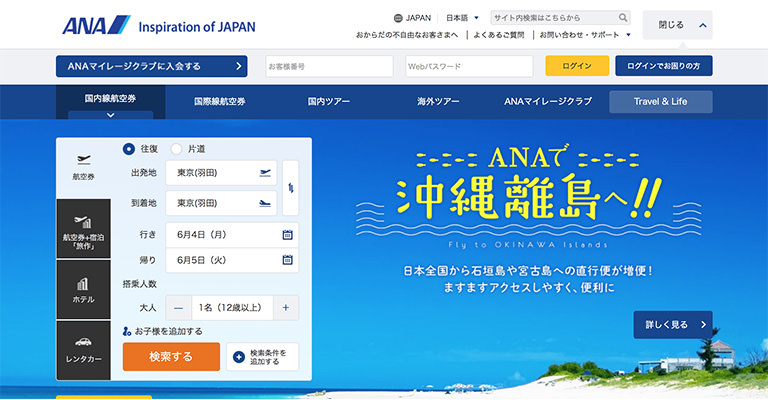The height and width of the screenshot is (400, 768).
Task: Select the 片道 one-way radio button
Action: pos(176,149)
